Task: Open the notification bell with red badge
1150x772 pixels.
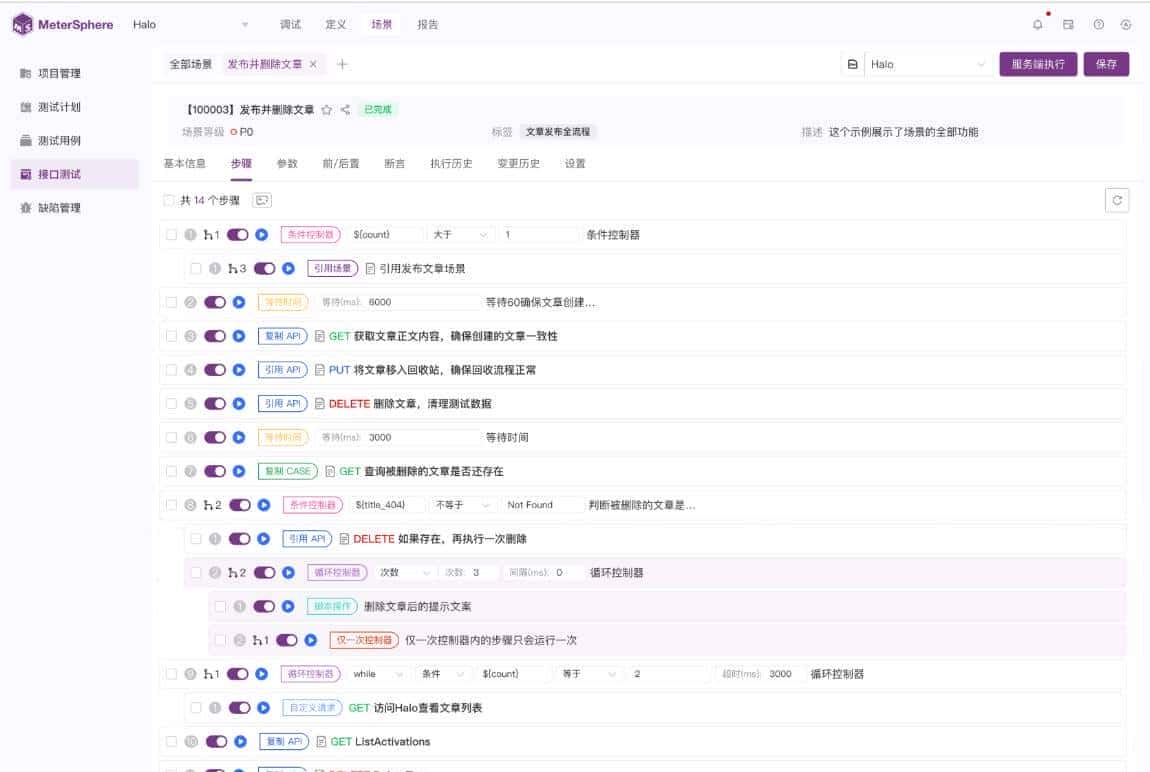Action: [x=1038, y=24]
